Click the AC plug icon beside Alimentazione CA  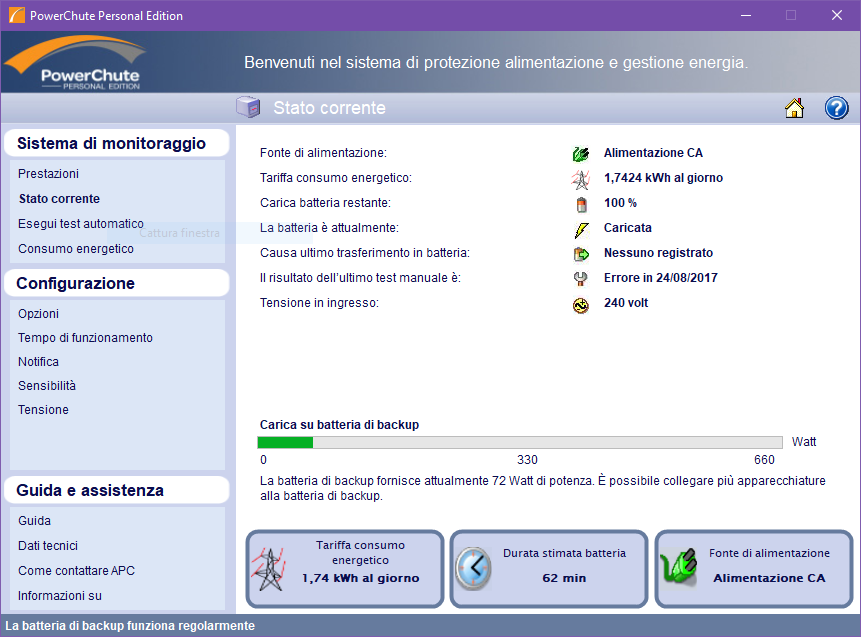[x=580, y=154]
